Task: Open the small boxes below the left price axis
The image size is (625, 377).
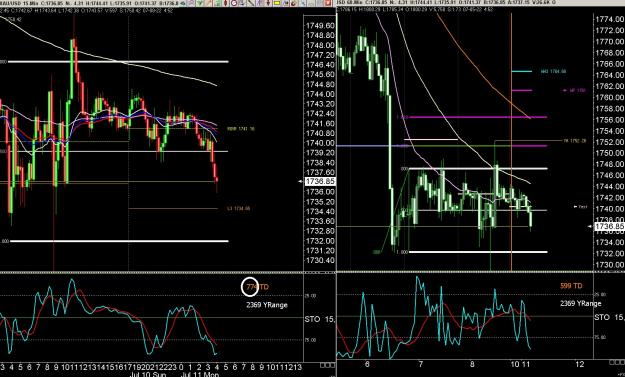Action: (328, 365)
